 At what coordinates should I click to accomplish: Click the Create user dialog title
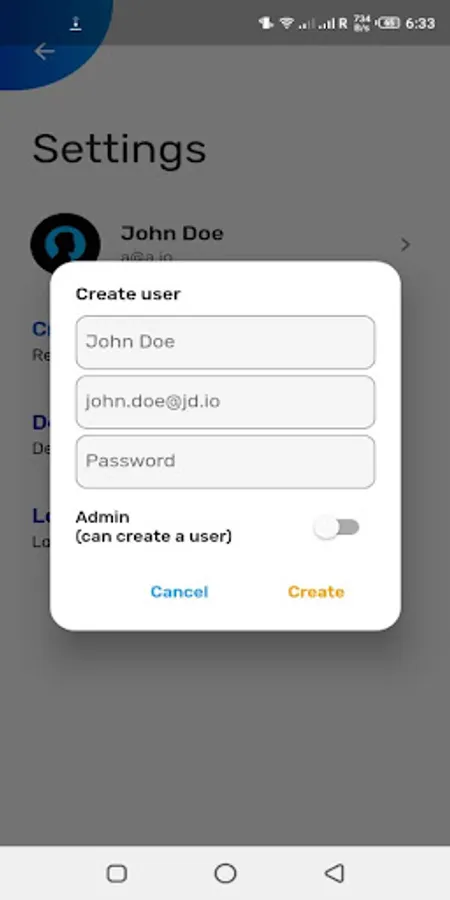click(x=128, y=294)
